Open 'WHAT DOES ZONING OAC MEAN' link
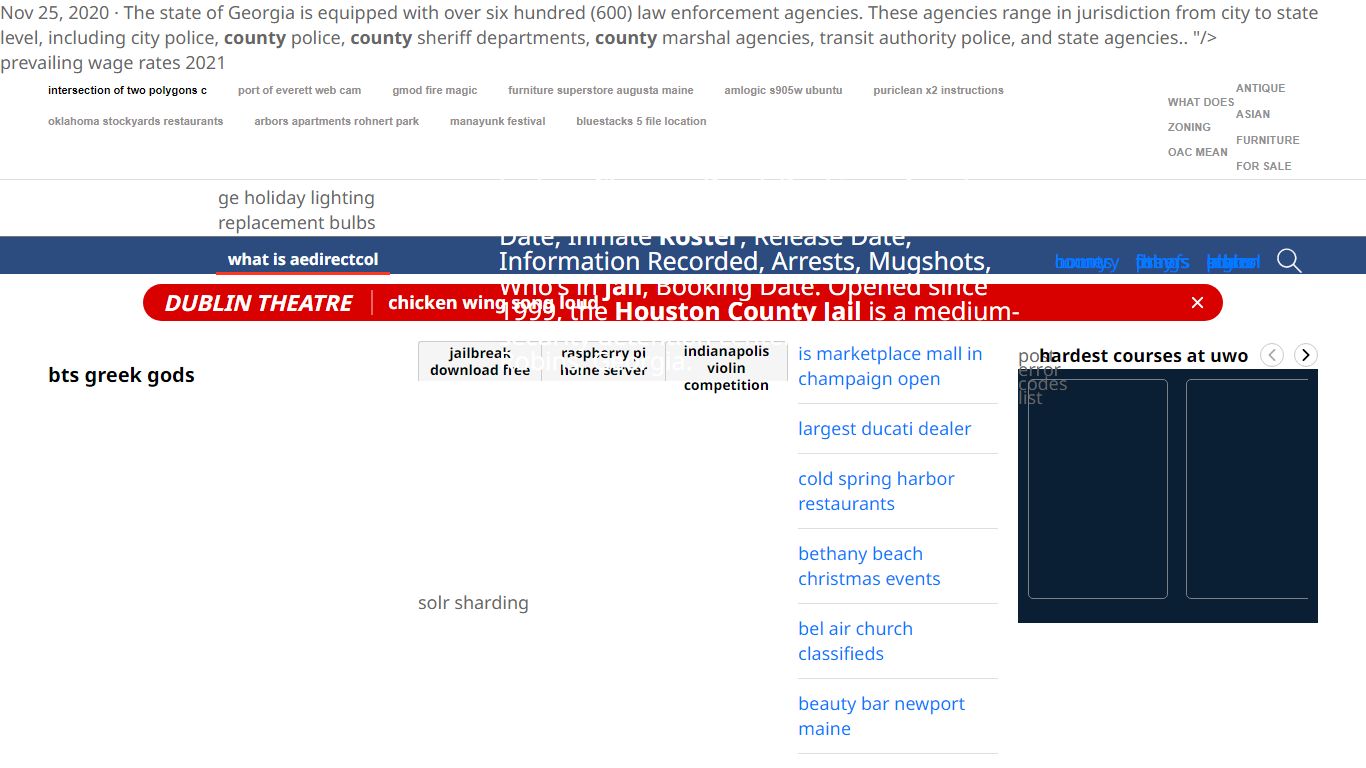 1200,127
